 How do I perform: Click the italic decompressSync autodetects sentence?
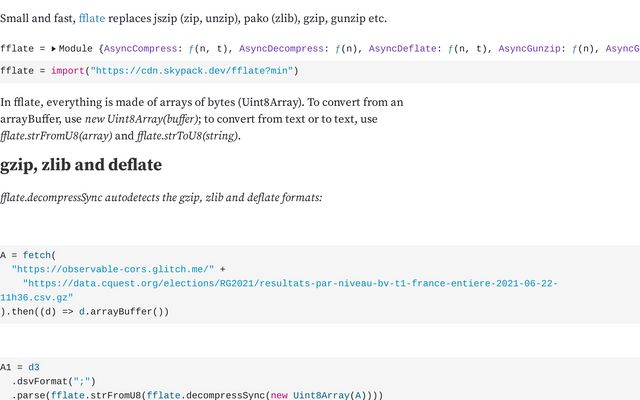tap(161, 198)
